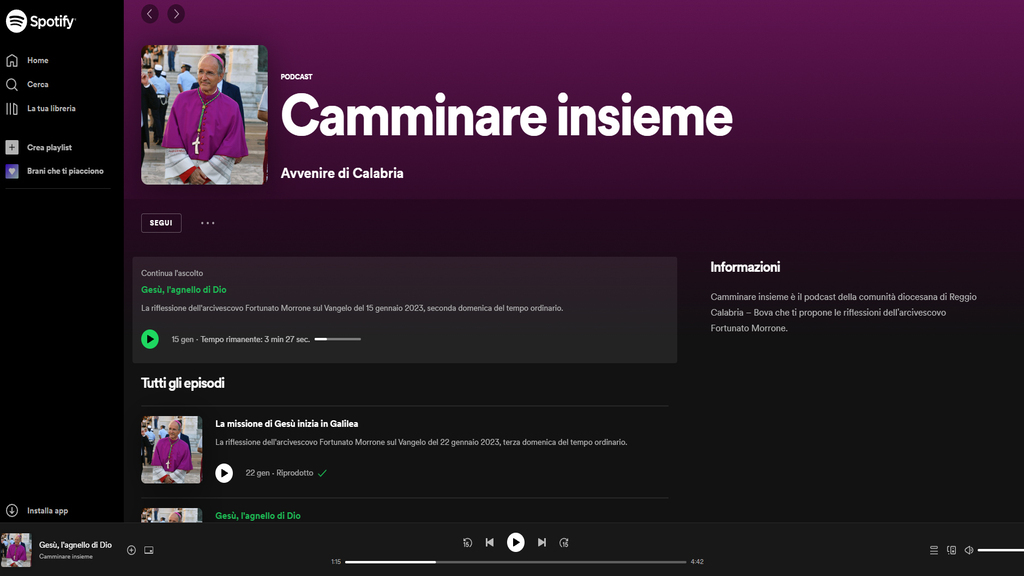
Task: Go forward with the right arrow
Action: [176, 13]
